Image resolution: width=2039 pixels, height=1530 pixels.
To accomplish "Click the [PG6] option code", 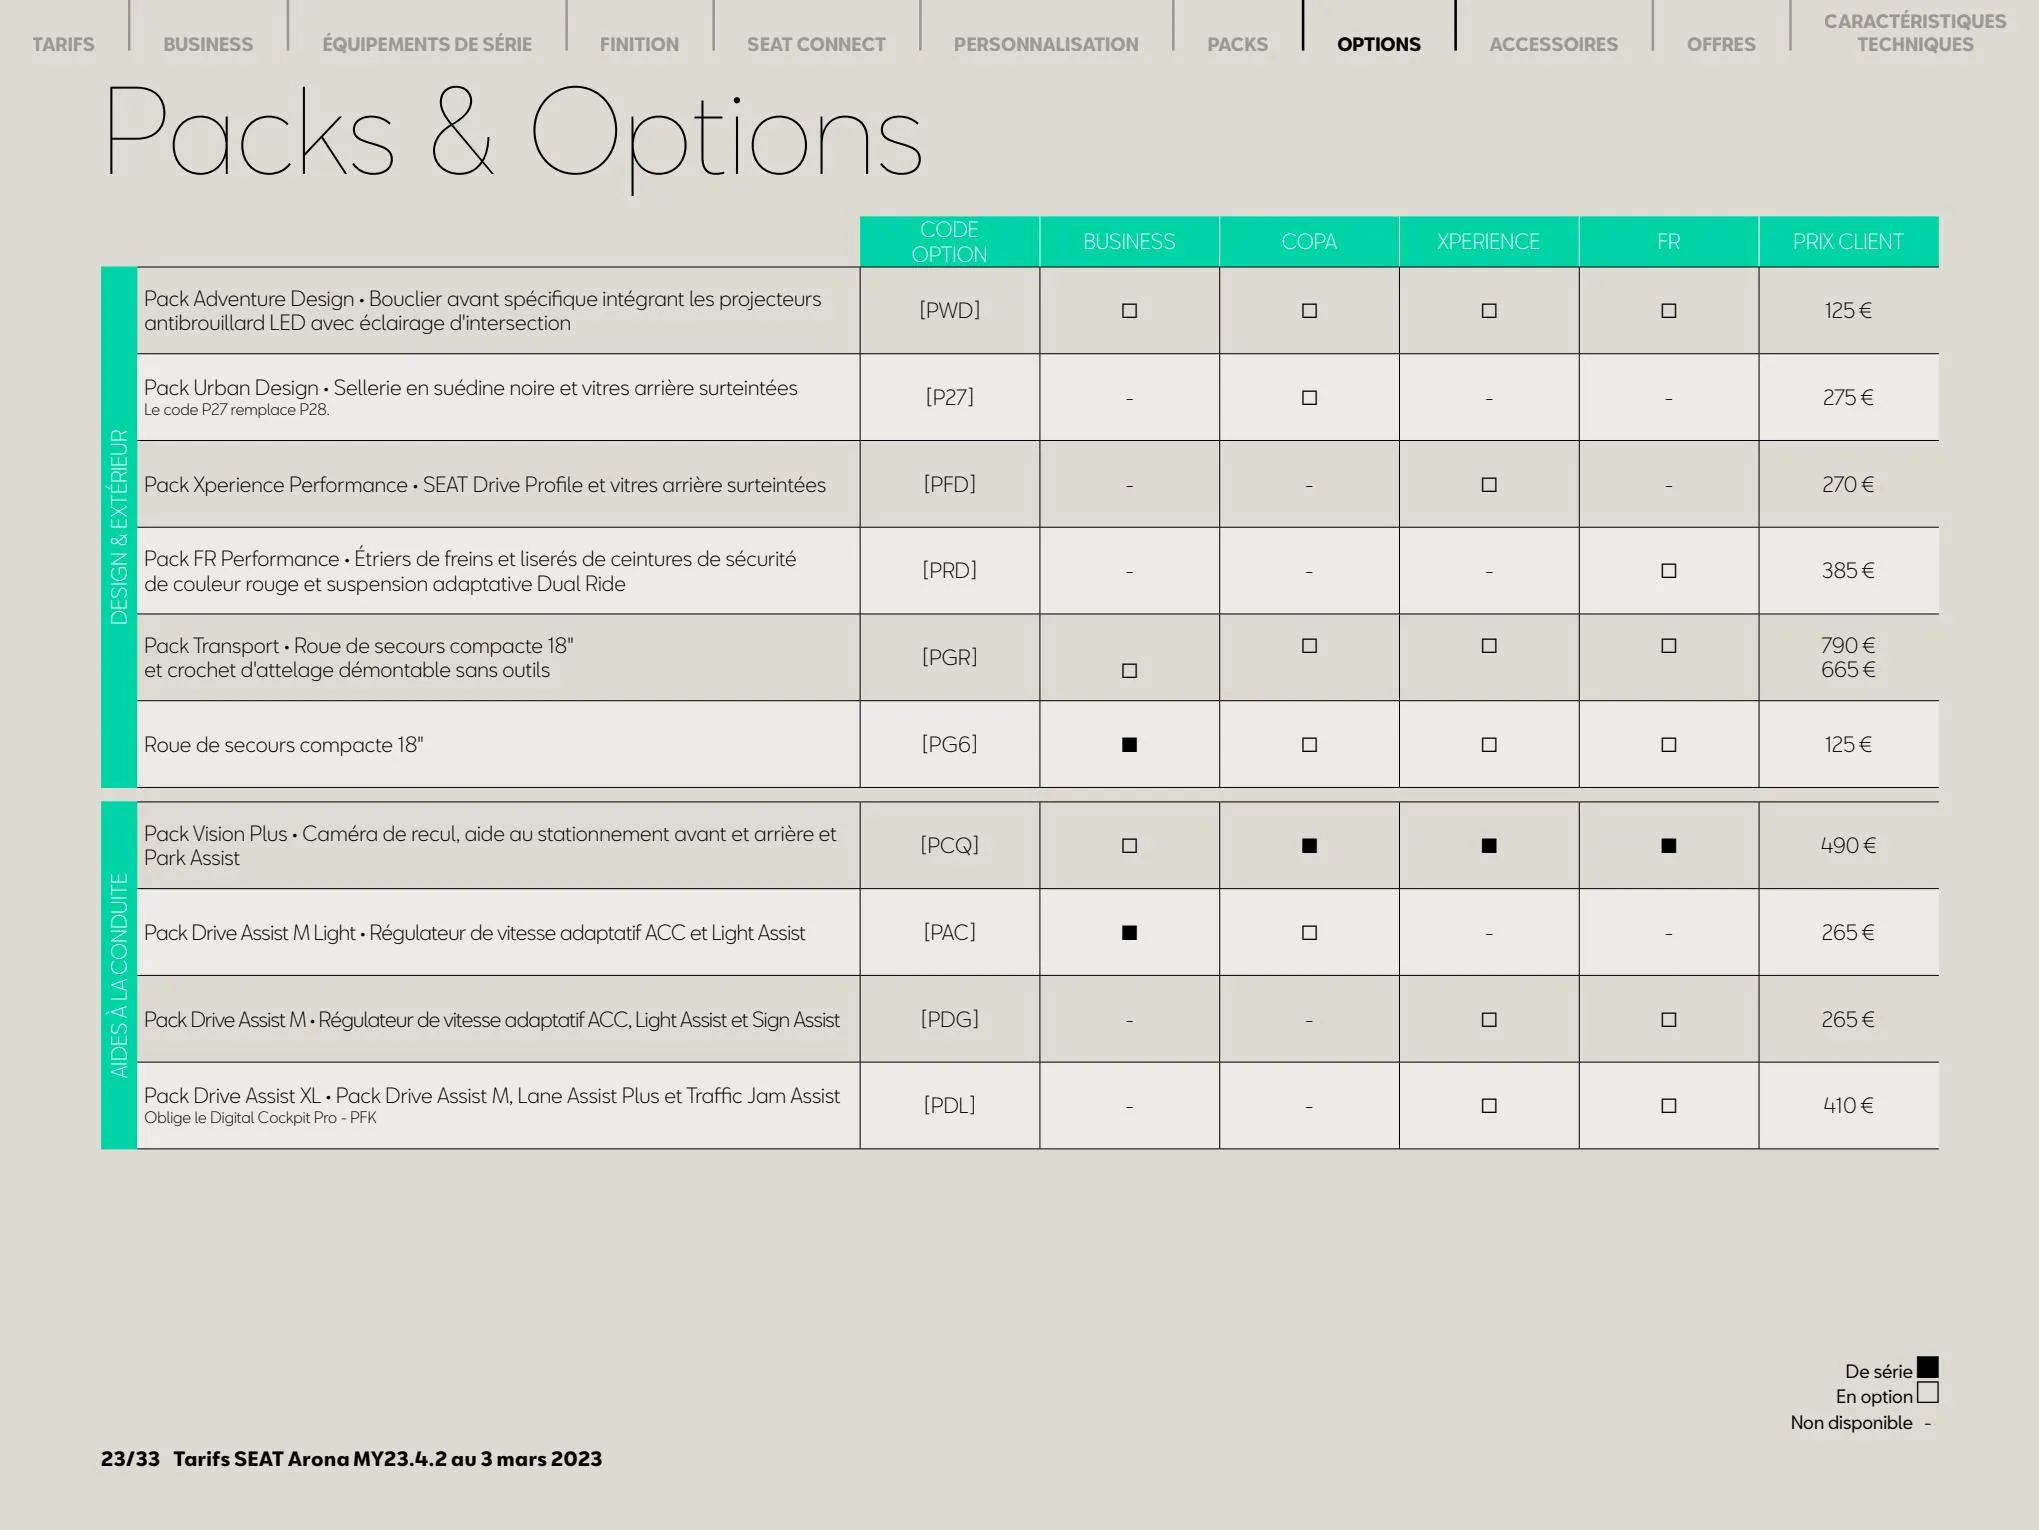I will 949,744.
